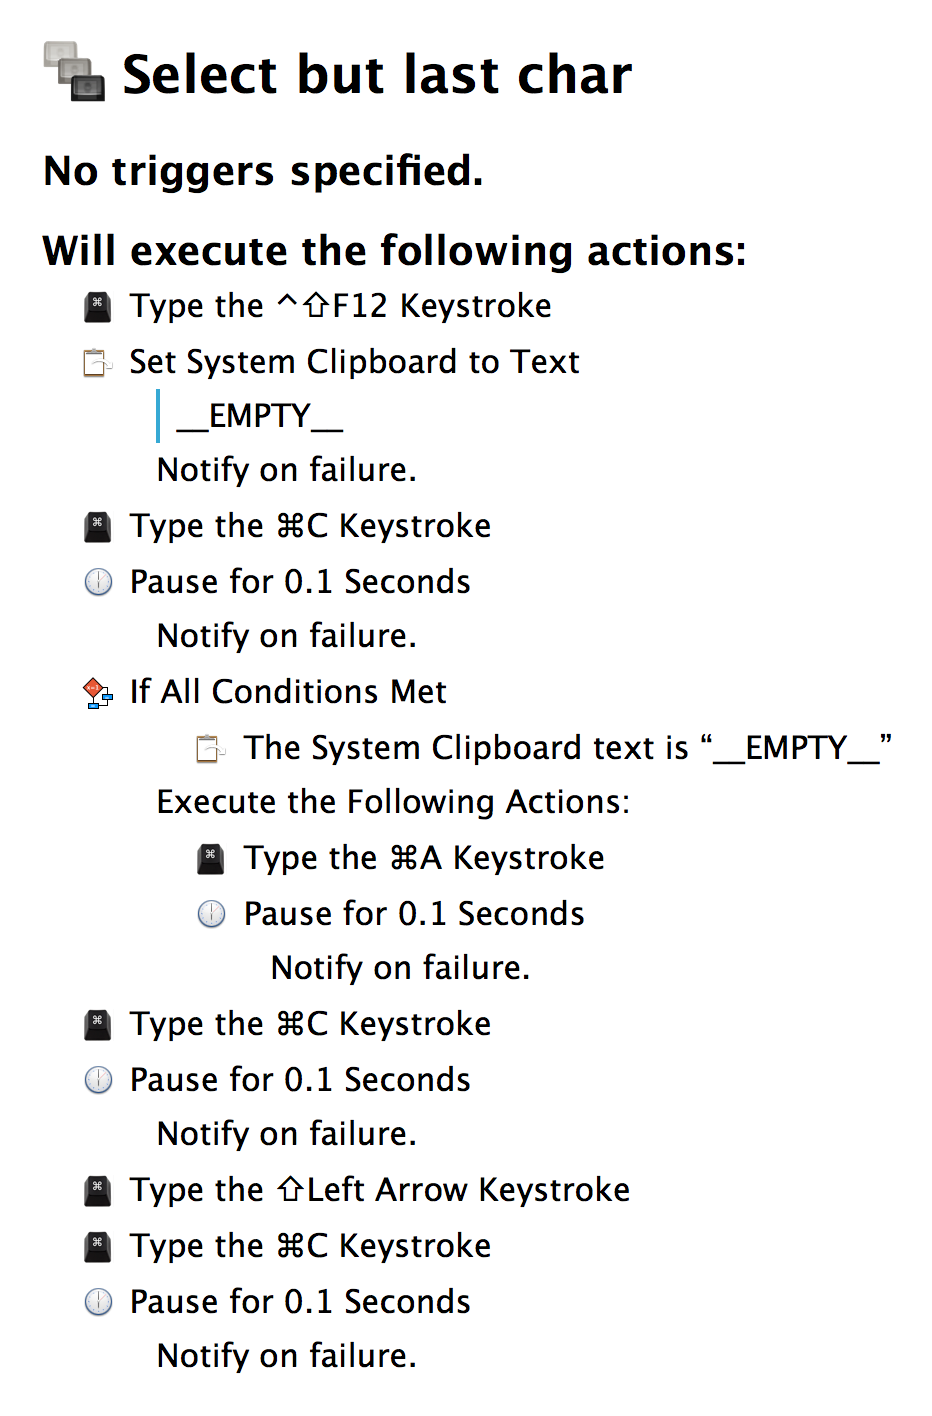Screen dimensions: 932x1416
Task: Click the If All Conditions Met icon
Action: coord(97,693)
